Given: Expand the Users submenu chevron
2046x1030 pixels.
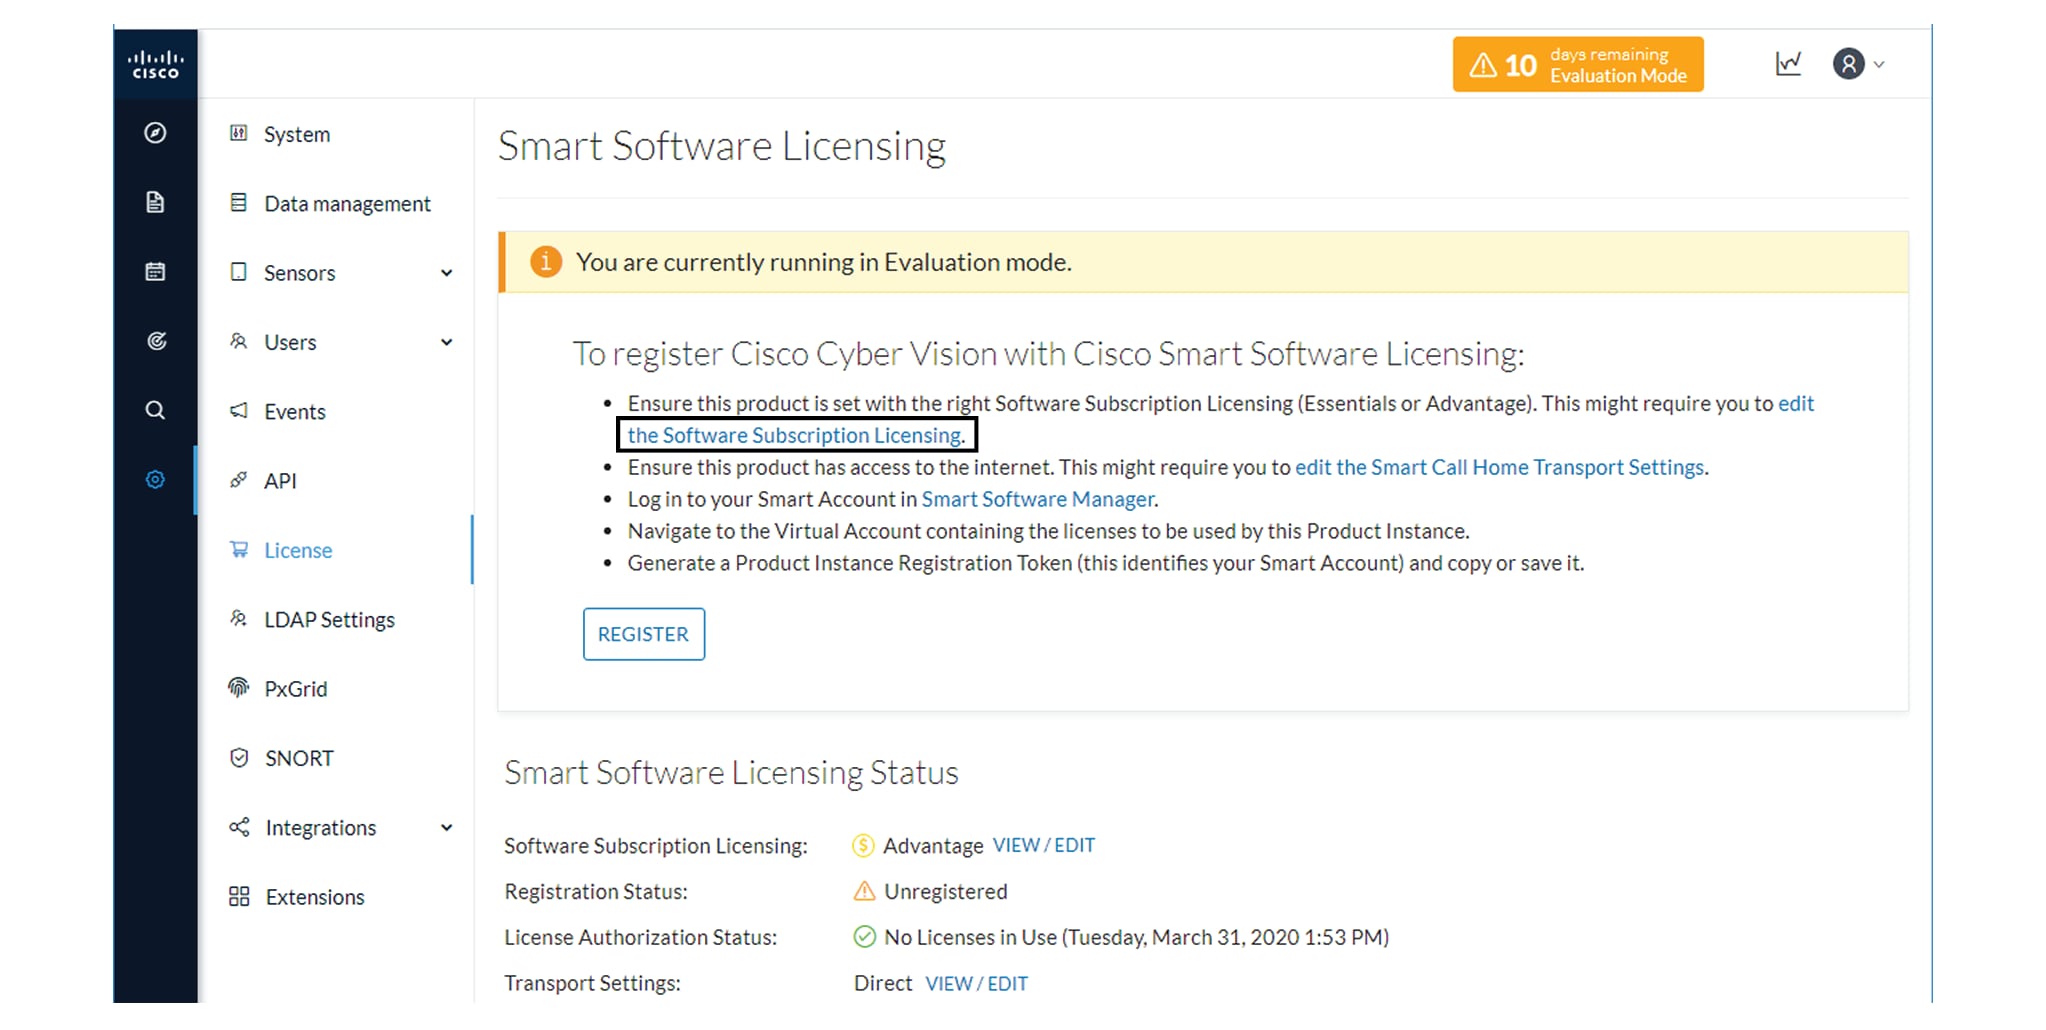Looking at the screenshot, I should tap(447, 342).
